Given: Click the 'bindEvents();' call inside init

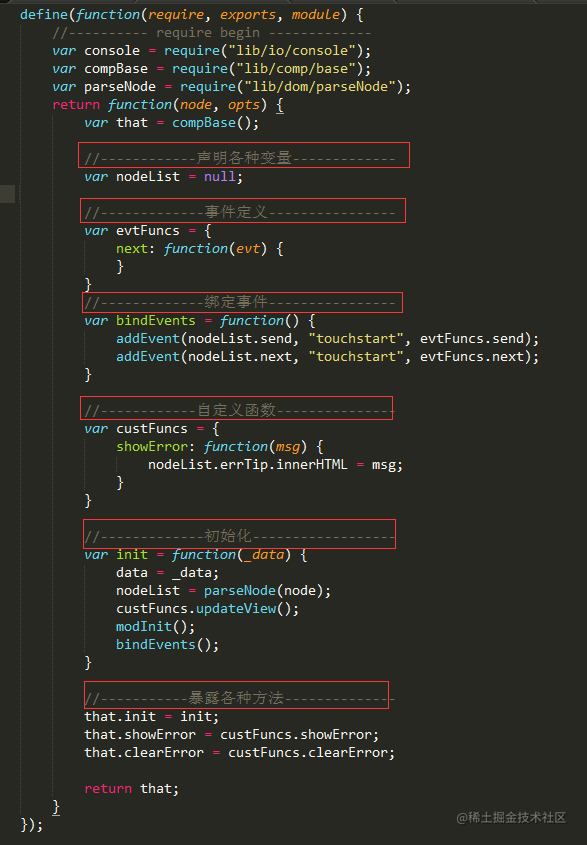Looking at the screenshot, I should [168, 645].
